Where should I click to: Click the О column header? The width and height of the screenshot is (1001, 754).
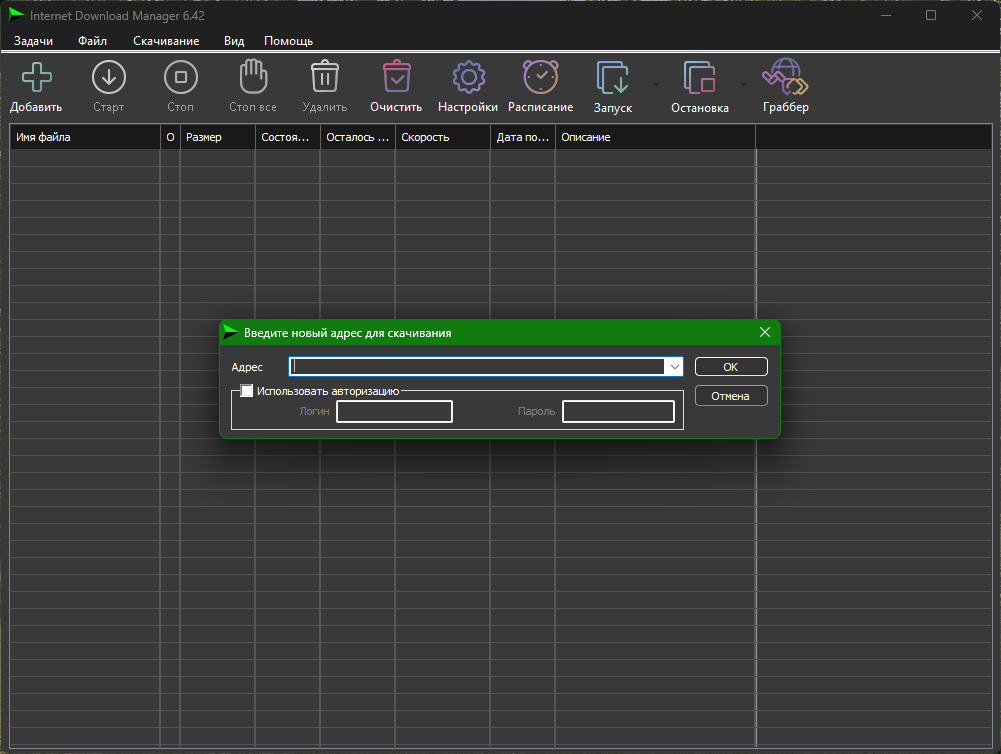[x=170, y=137]
